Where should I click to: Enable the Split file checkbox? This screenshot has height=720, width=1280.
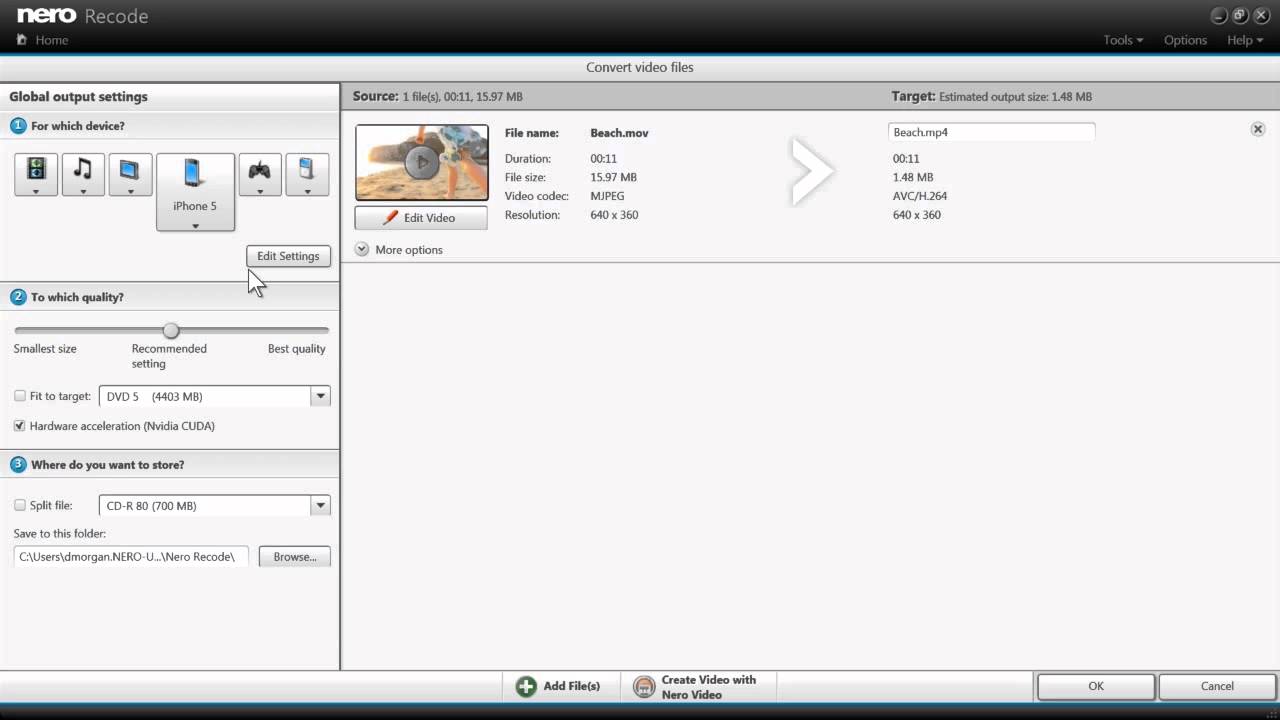[20, 505]
